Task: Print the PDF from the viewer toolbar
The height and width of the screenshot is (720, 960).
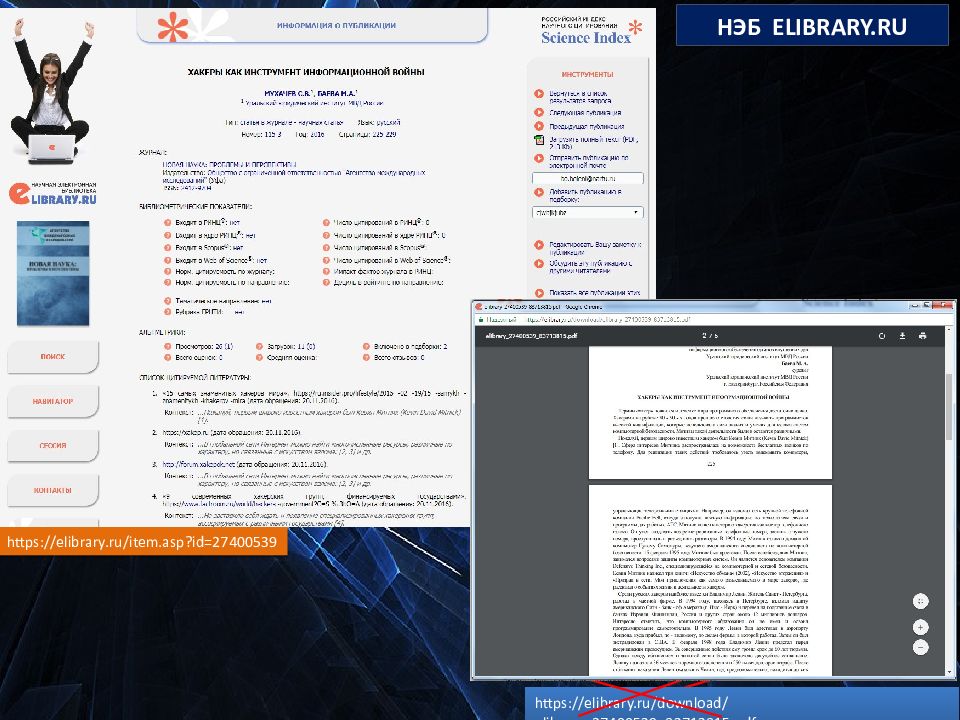Action: pyautogui.click(x=923, y=336)
